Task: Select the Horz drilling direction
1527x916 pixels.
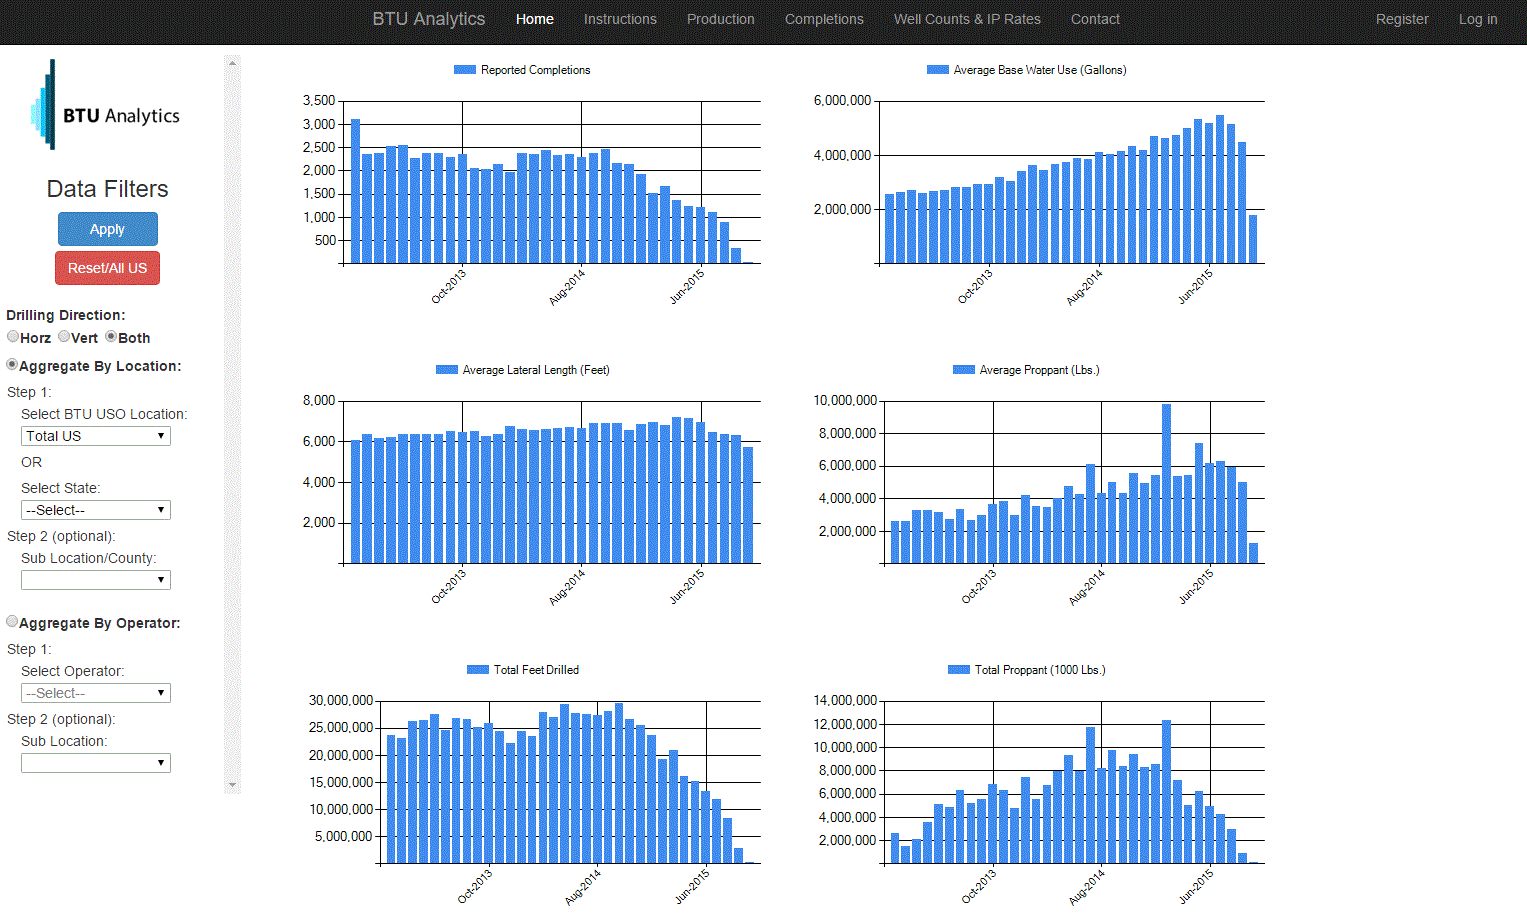Action: click(13, 337)
